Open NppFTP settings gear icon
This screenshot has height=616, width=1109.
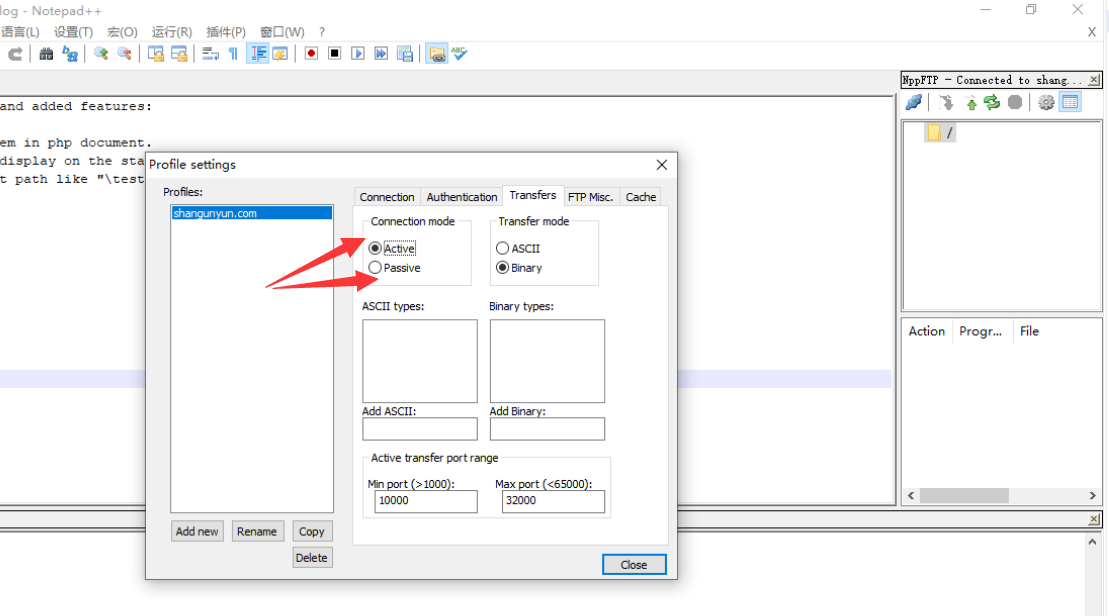click(1046, 102)
